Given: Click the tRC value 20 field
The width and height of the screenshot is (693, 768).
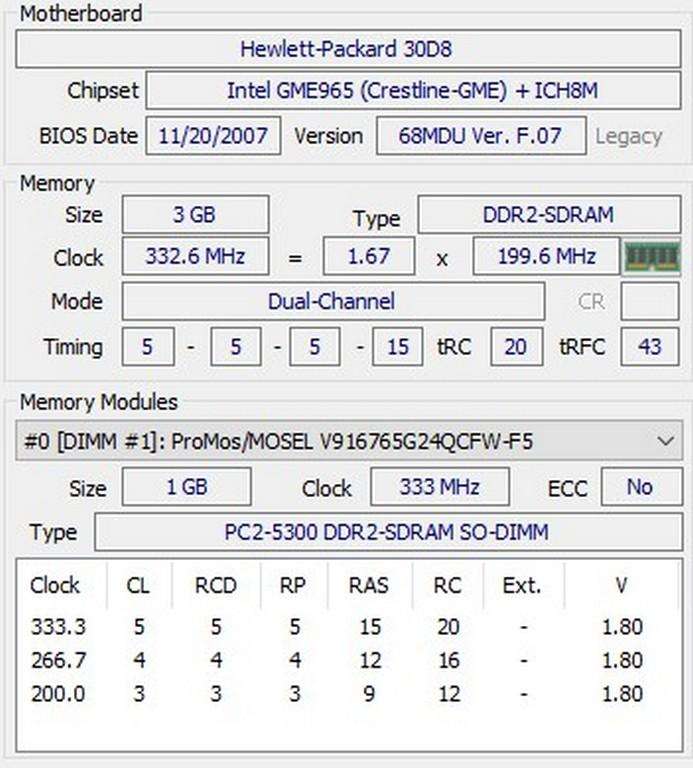Looking at the screenshot, I should 517,347.
